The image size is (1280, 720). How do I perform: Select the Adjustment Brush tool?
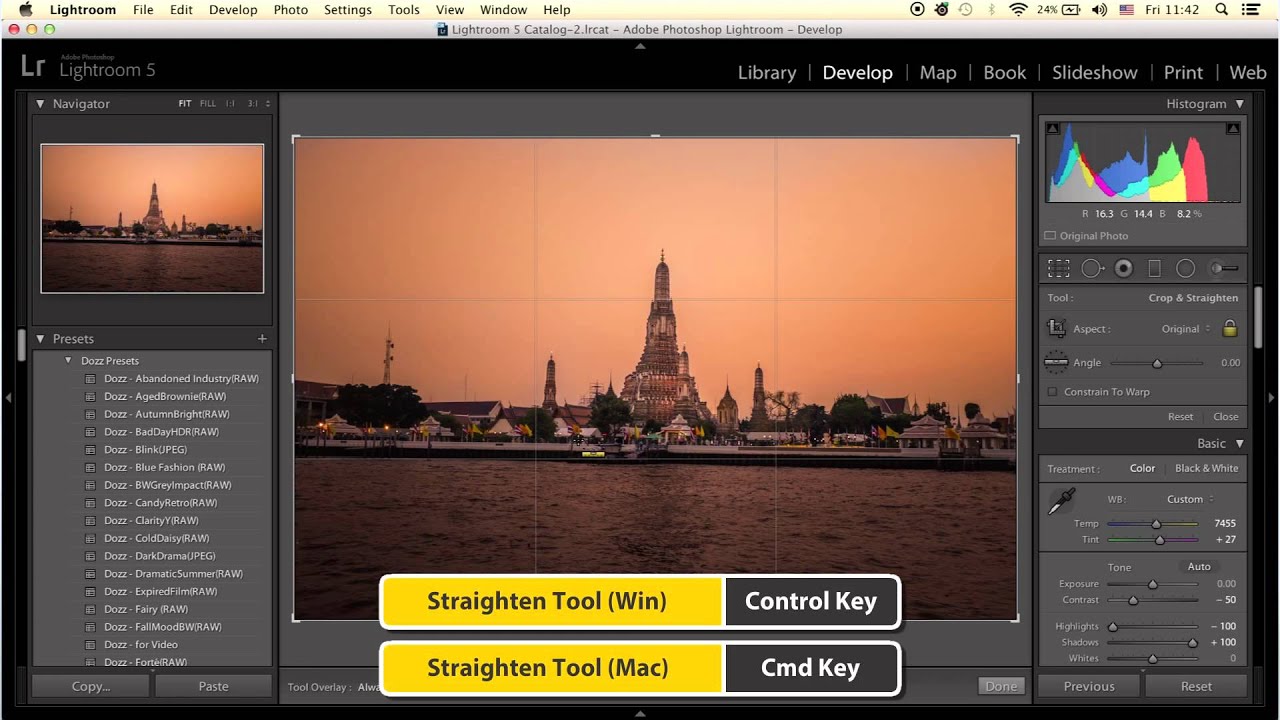click(x=1224, y=268)
